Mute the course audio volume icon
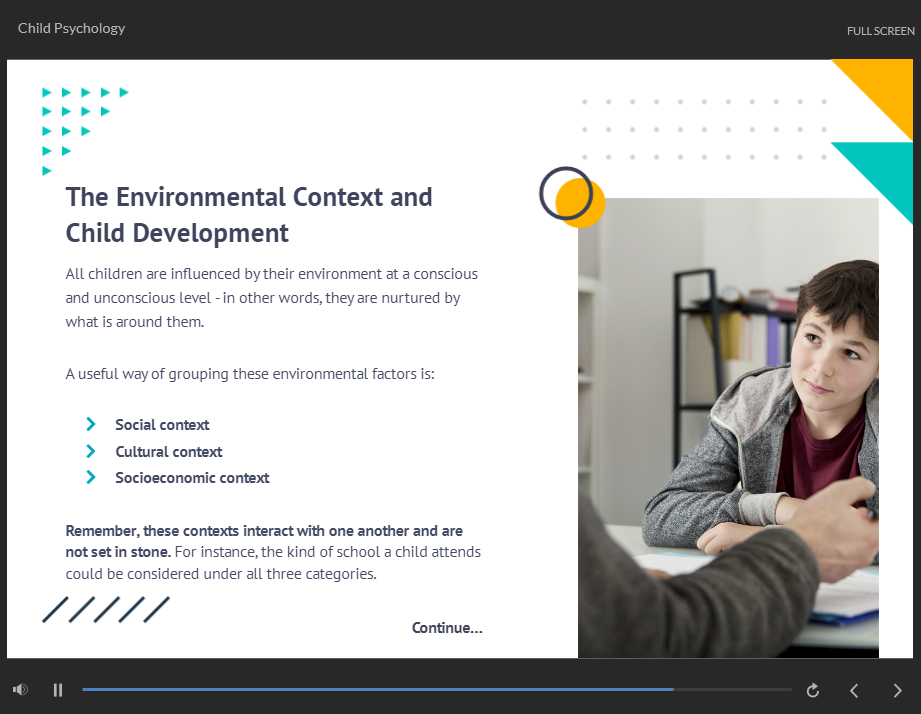This screenshot has height=714, width=921. click(20, 690)
